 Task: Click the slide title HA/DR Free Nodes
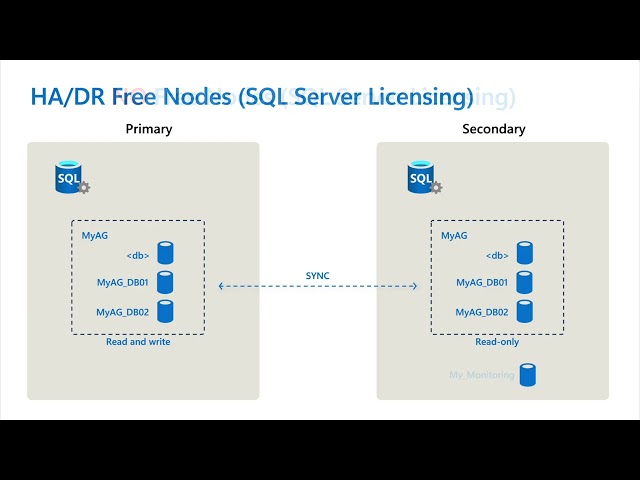(x=252, y=97)
